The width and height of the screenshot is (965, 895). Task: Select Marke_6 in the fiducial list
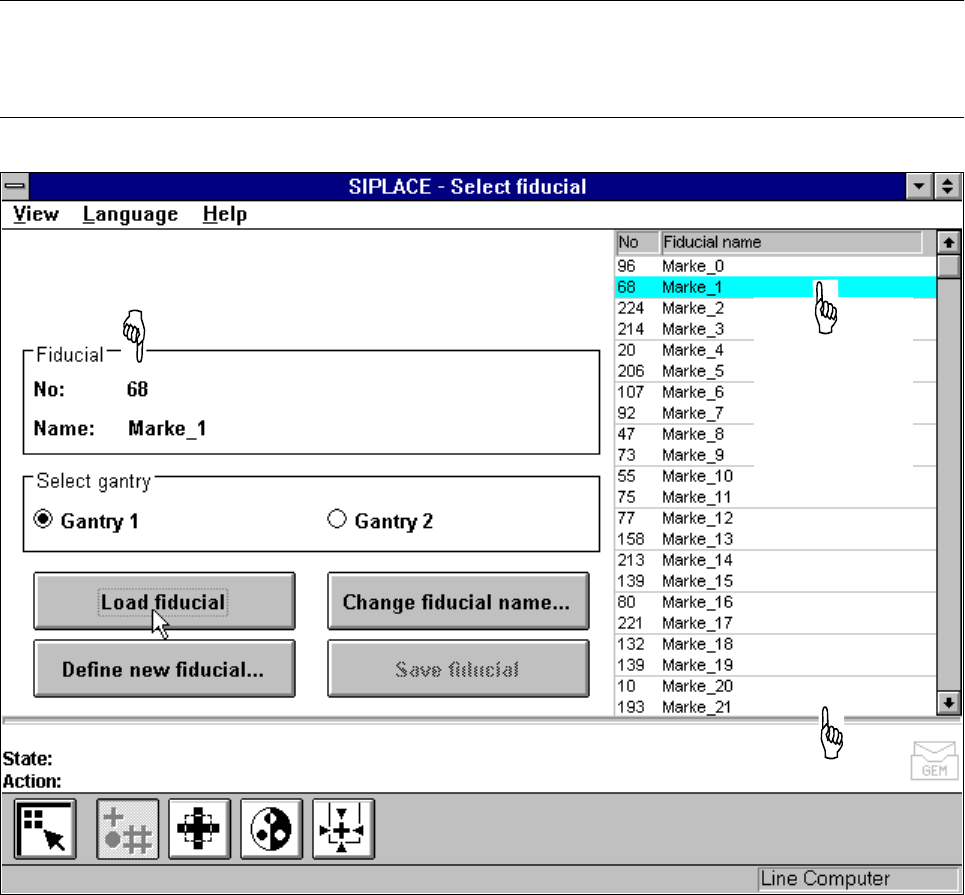pos(775,391)
